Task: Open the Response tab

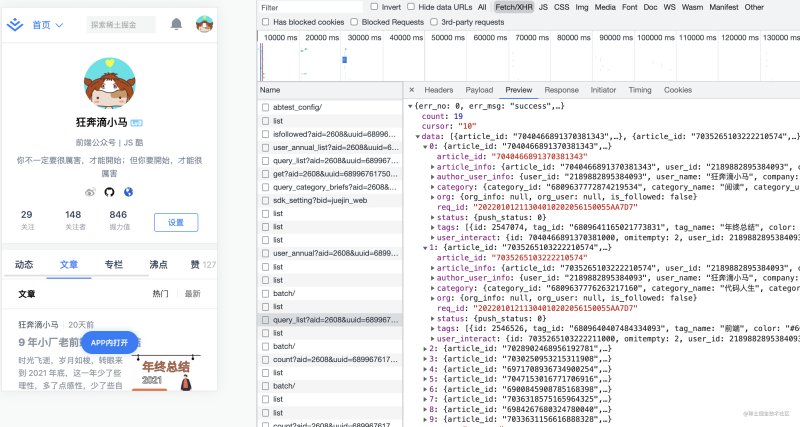Action: click(561, 90)
